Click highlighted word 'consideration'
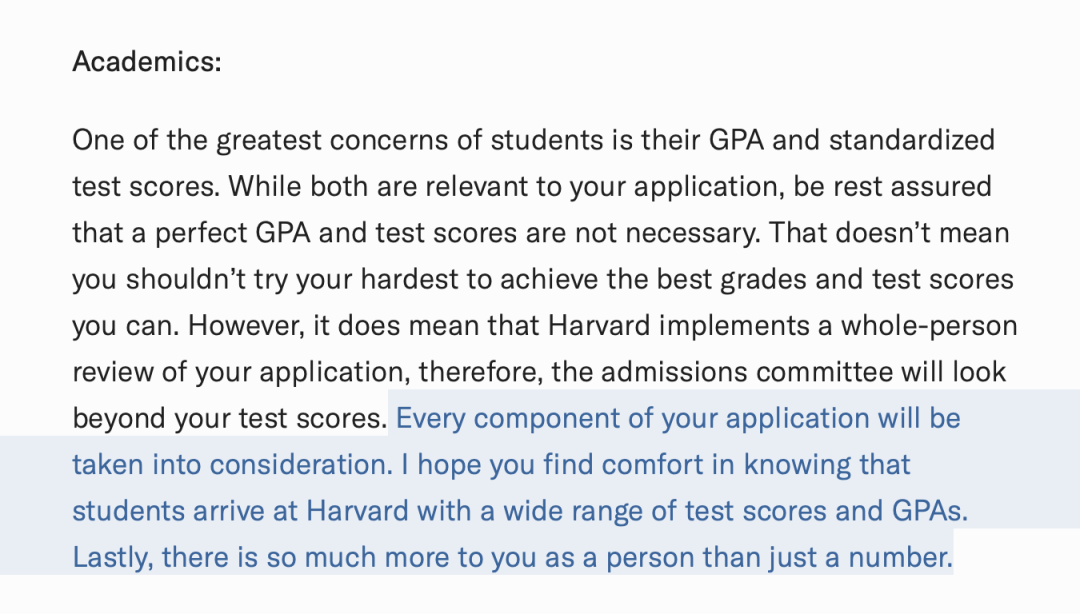Viewport: 1080px width, 614px height. [x=300, y=465]
